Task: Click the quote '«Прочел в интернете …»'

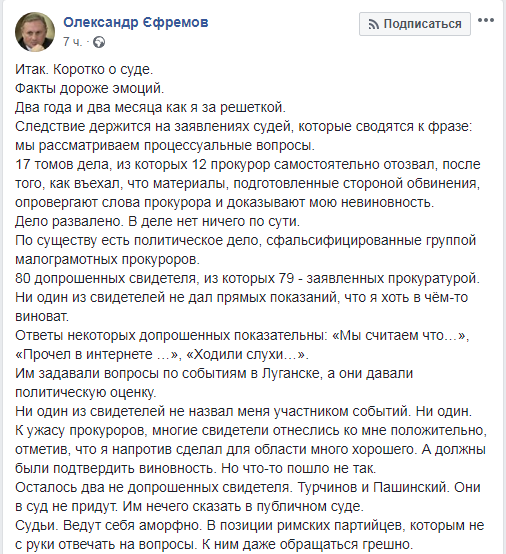Action: [x=96, y=355]
